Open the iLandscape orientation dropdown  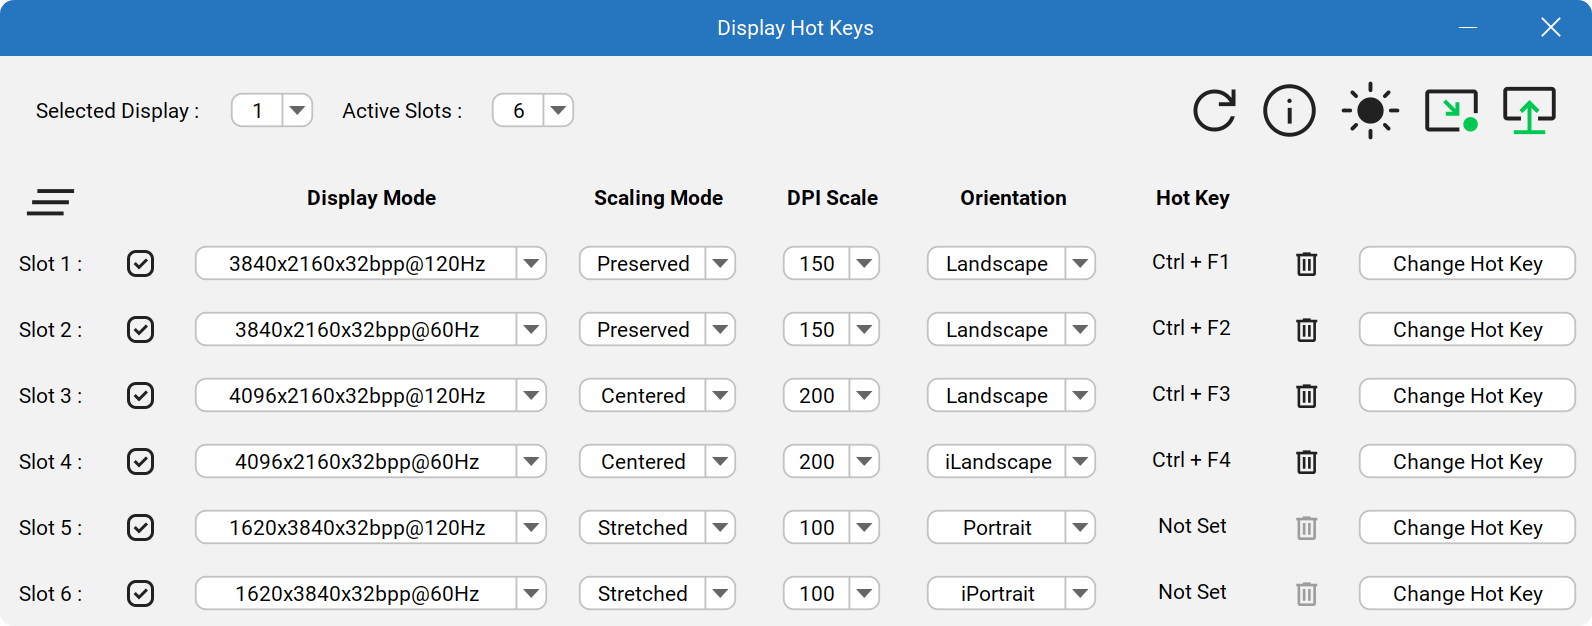coord(1011,462)
